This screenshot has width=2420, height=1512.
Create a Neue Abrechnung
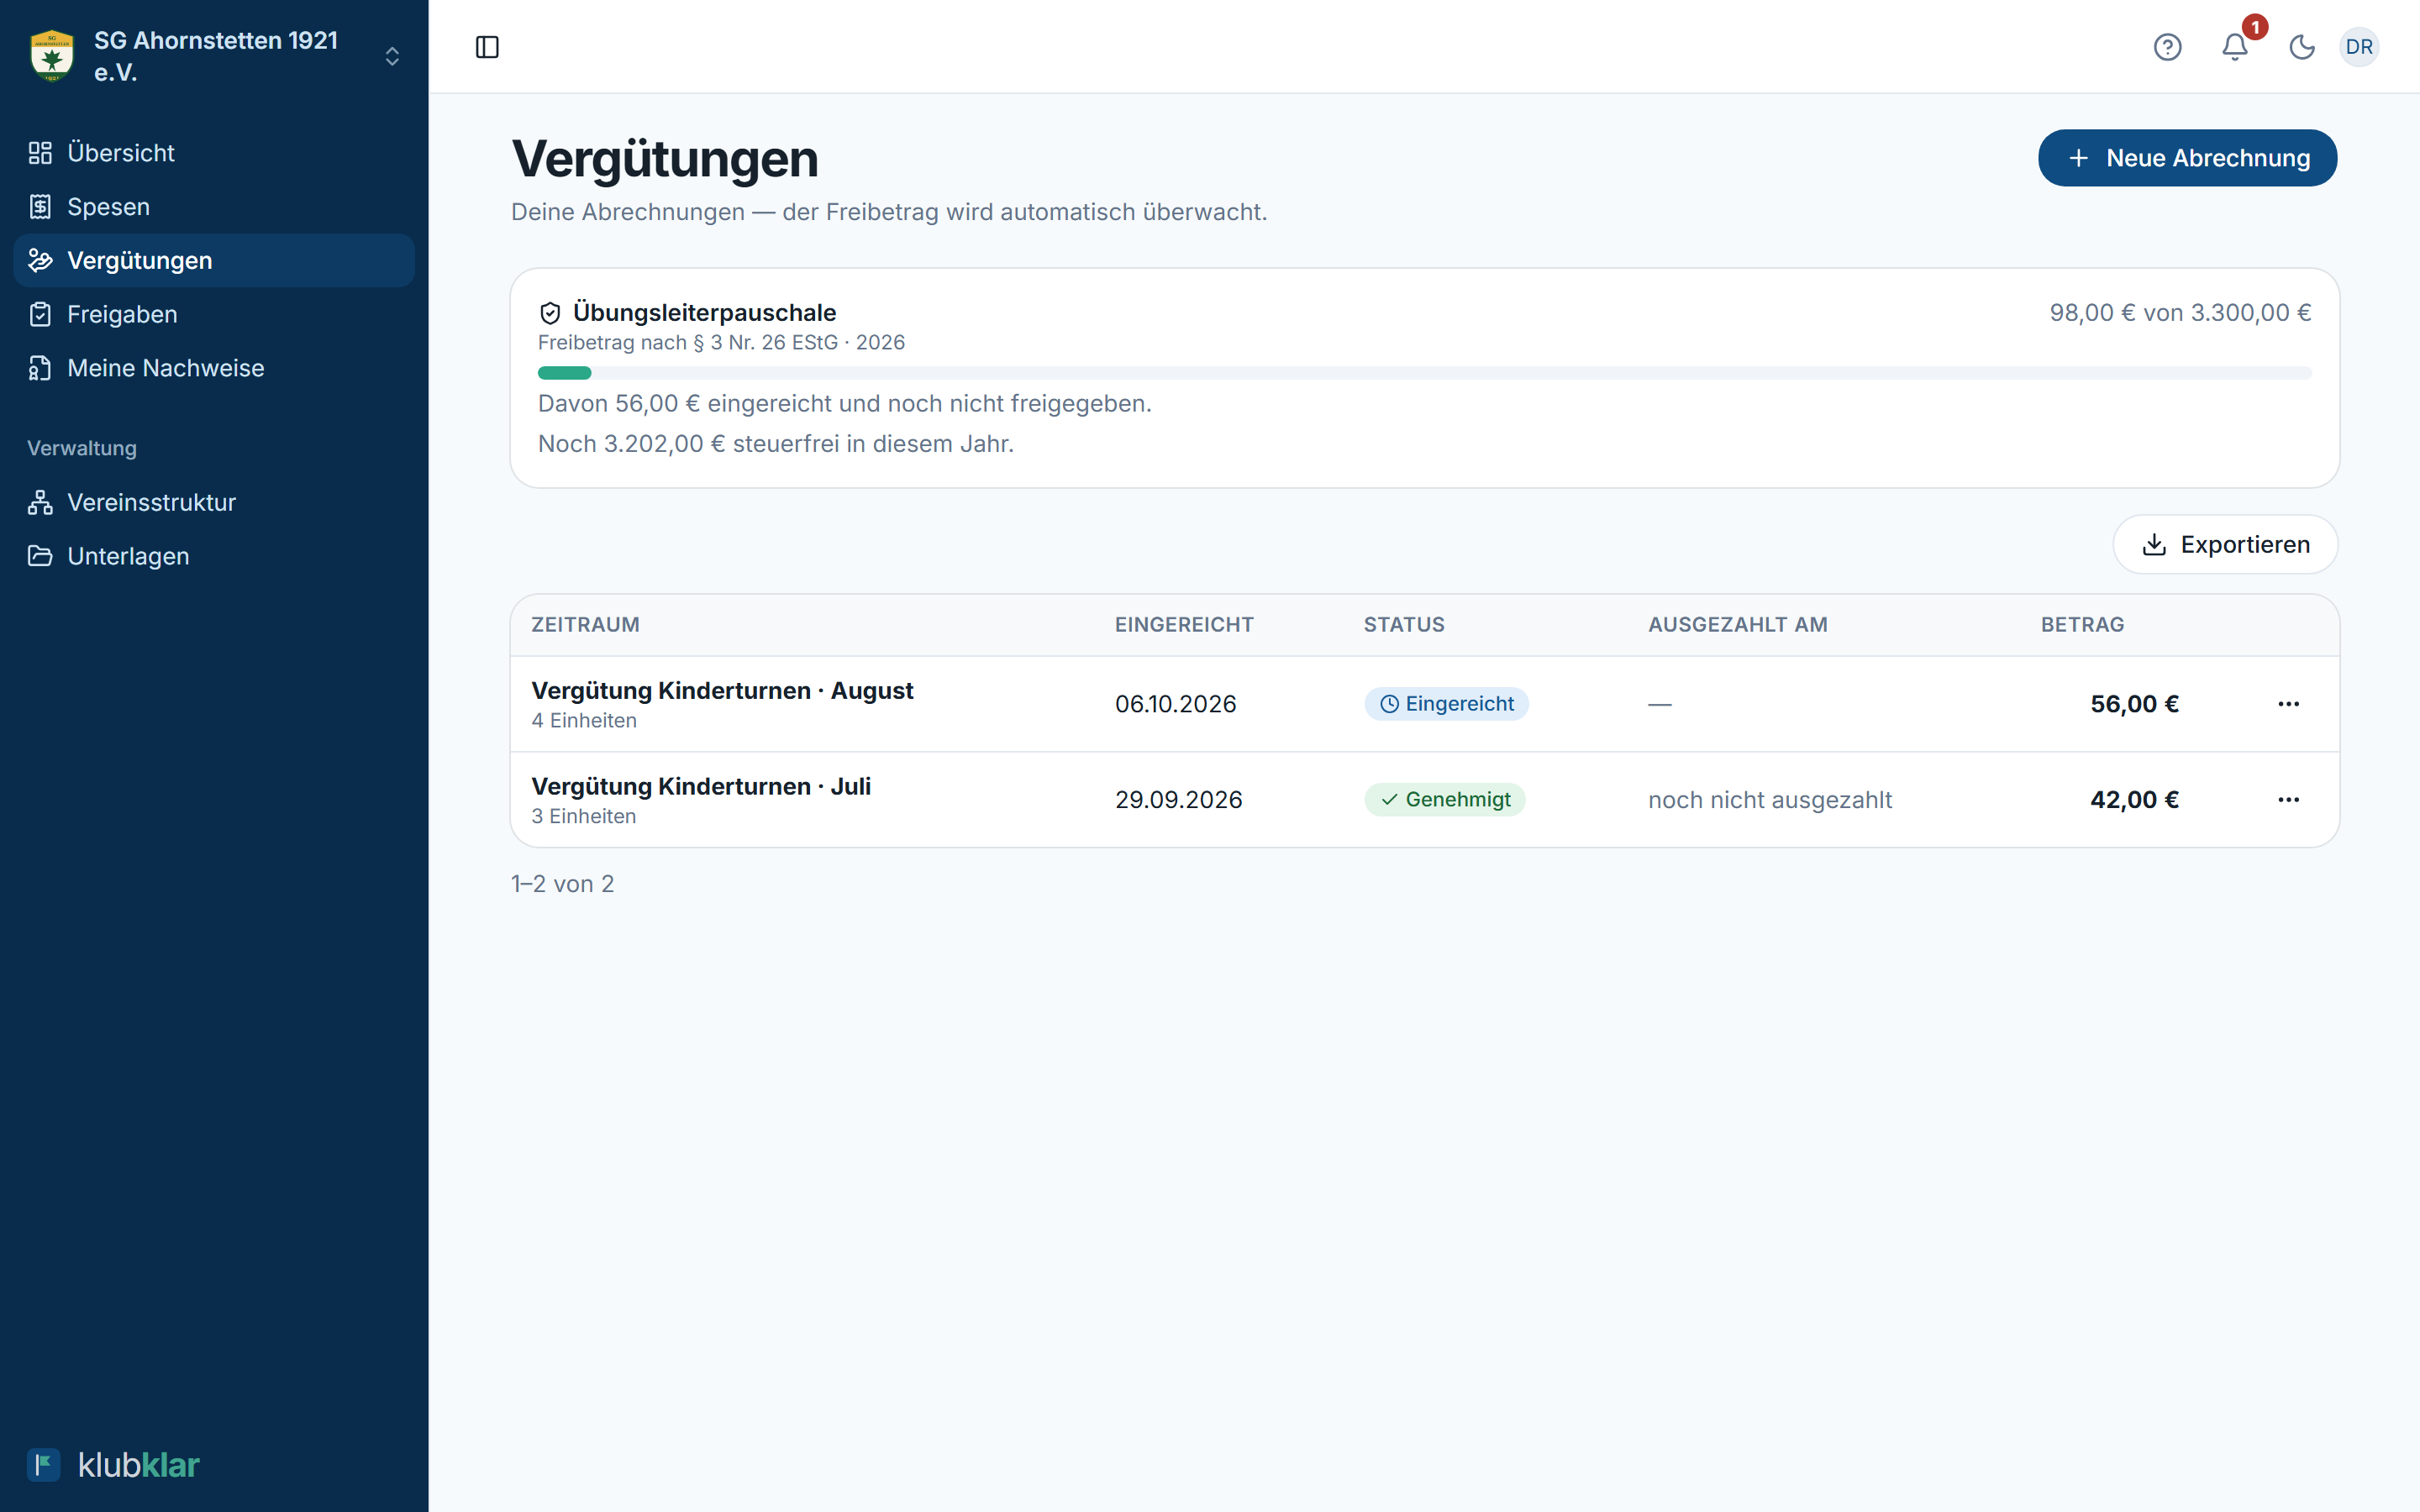(x=2187, y=158)
